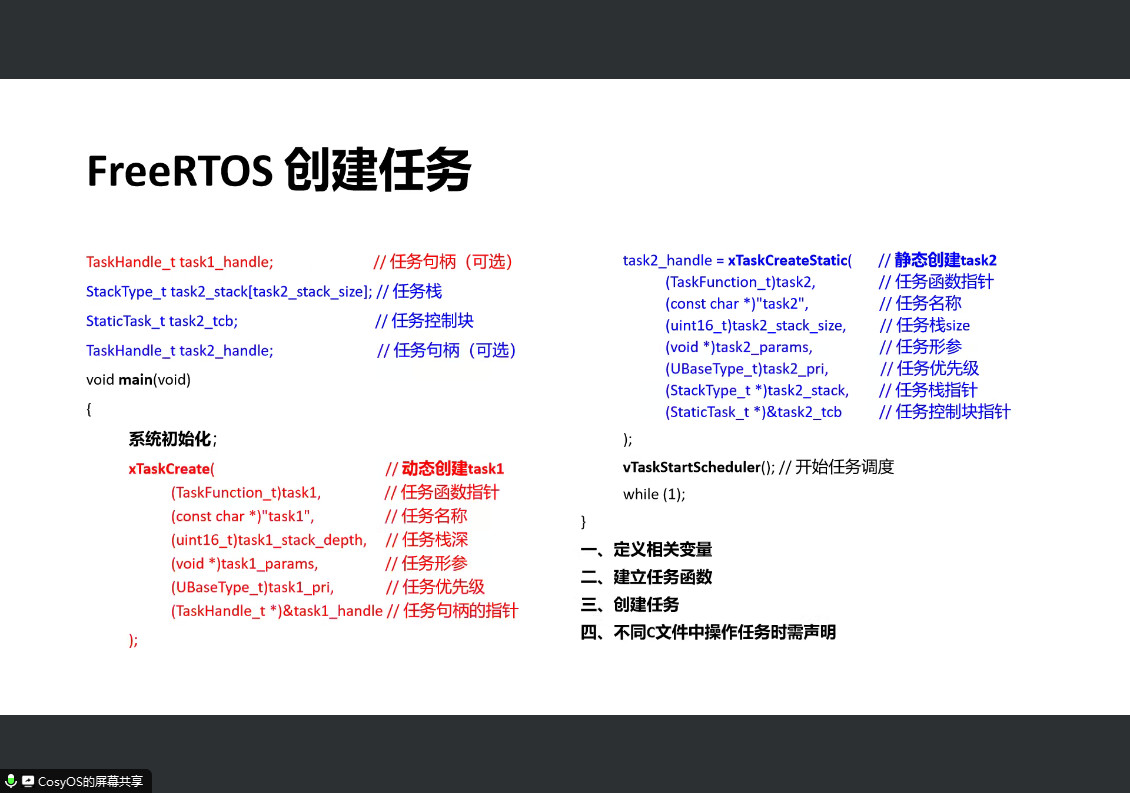Click 'vTaskStartScheduler();' text

point(699,467)
